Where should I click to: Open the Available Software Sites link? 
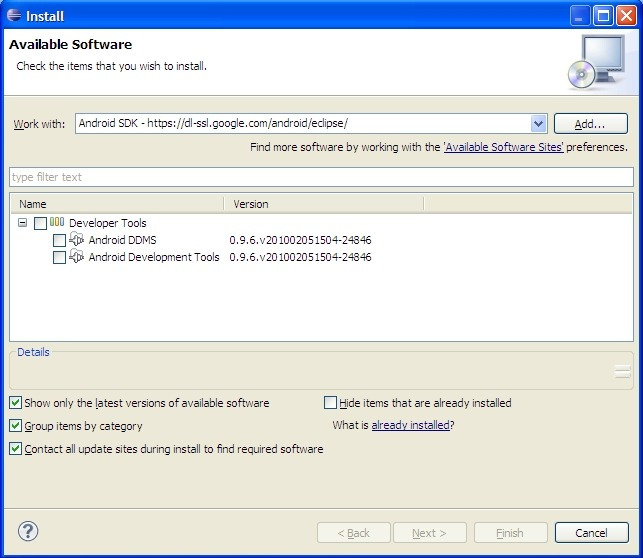tap(504, 147)
